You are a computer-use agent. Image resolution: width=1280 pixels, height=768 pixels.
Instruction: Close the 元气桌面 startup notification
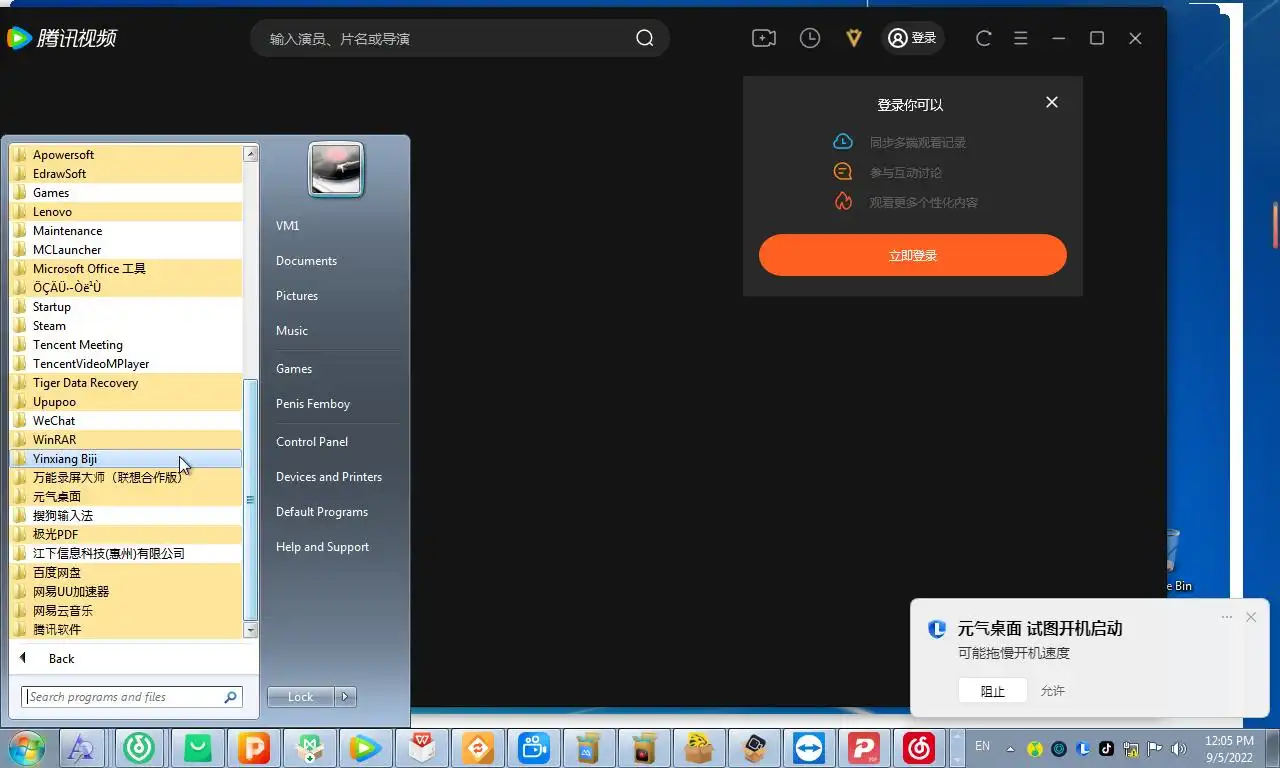(1251, 617)
